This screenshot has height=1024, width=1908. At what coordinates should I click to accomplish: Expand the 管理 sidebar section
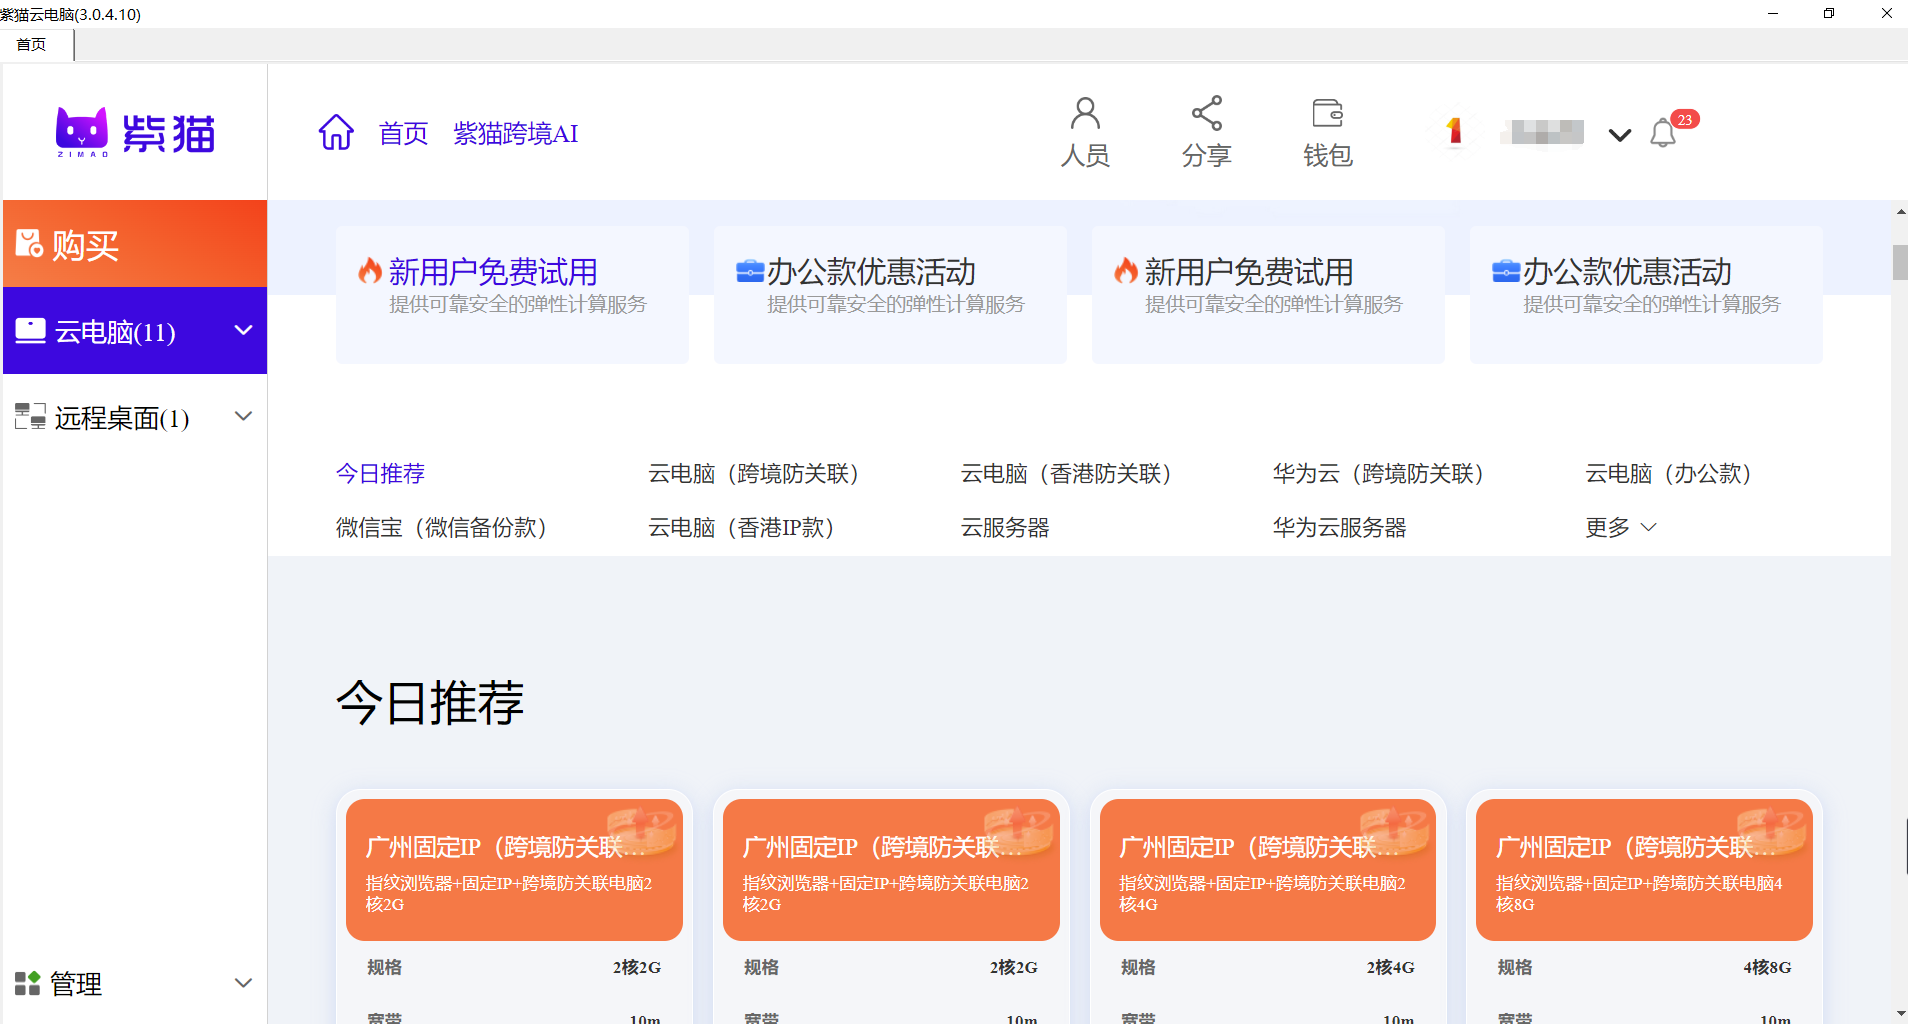click(243, 983)
